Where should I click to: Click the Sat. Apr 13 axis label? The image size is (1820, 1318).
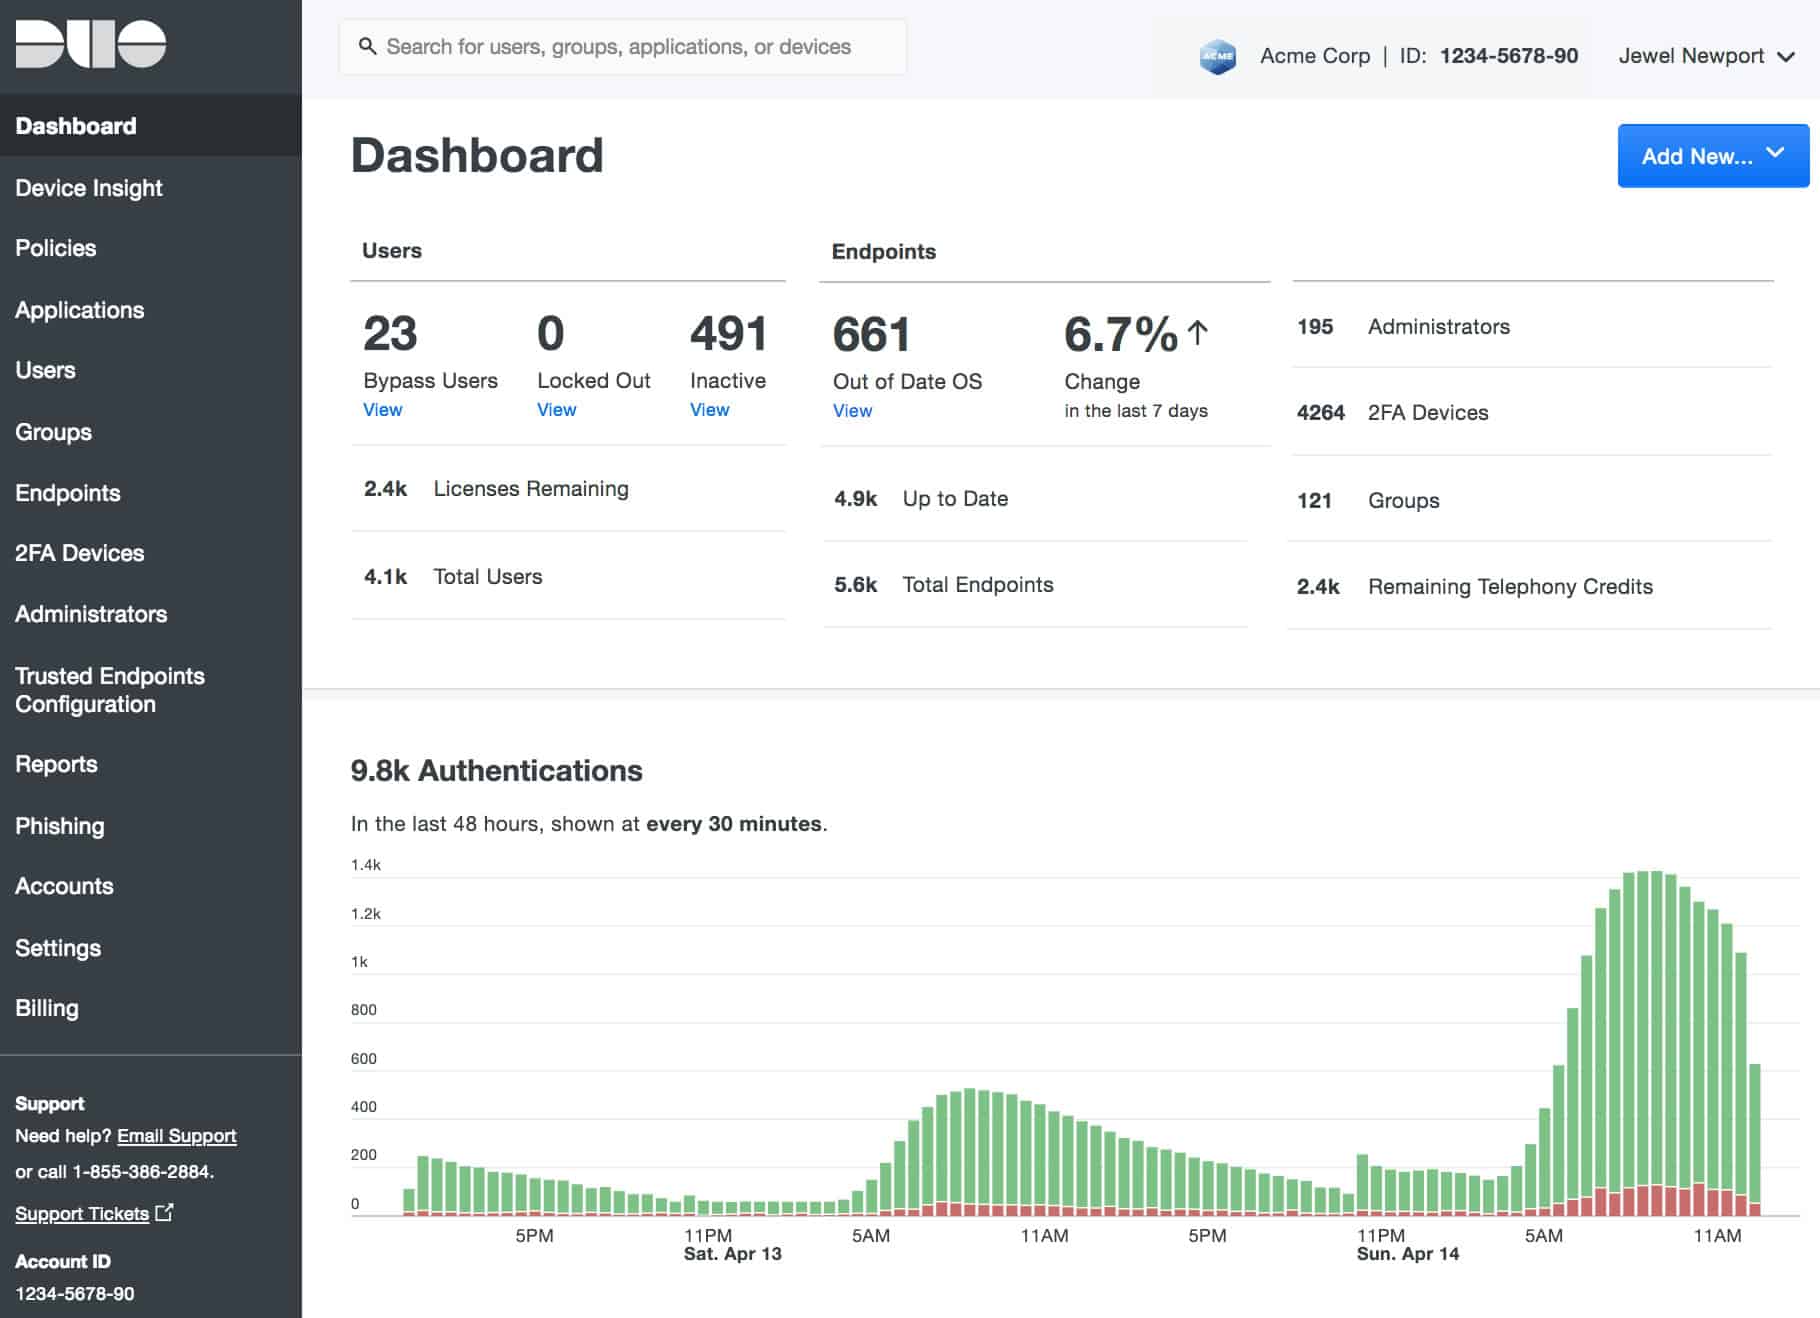click(x=732, y=1254)
